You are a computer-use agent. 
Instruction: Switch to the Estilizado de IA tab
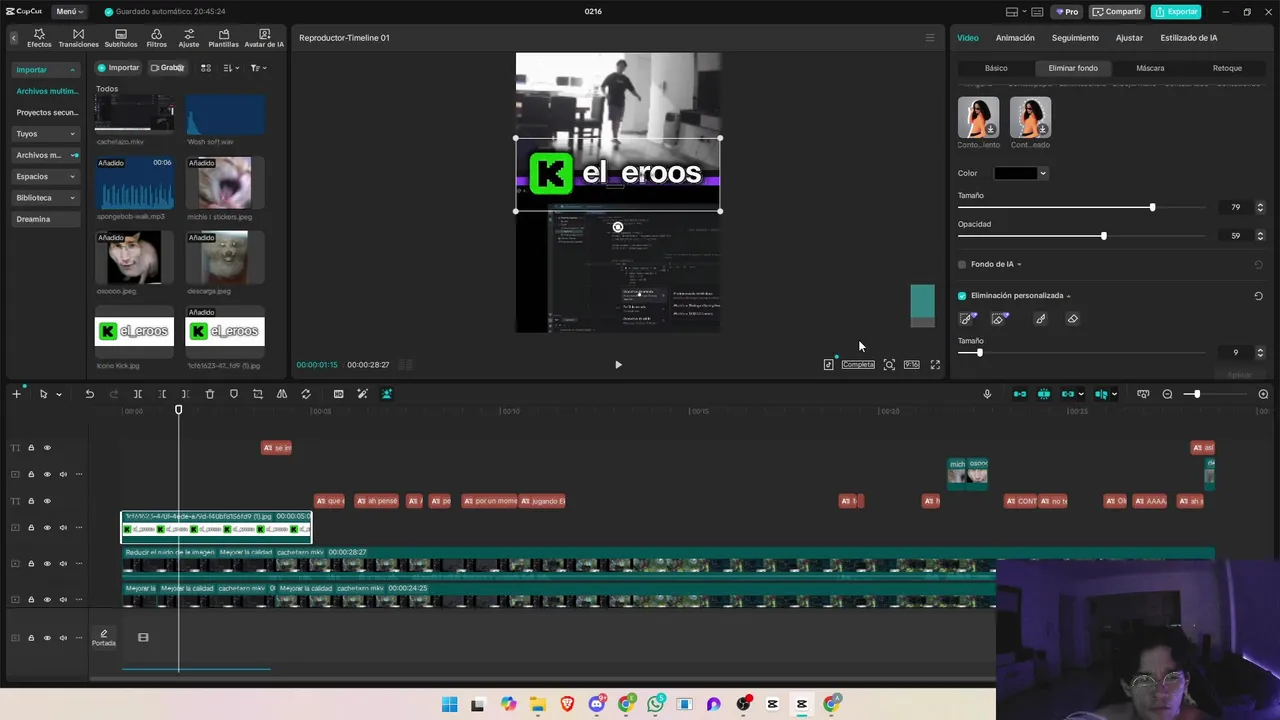[x=1188, y=38]
